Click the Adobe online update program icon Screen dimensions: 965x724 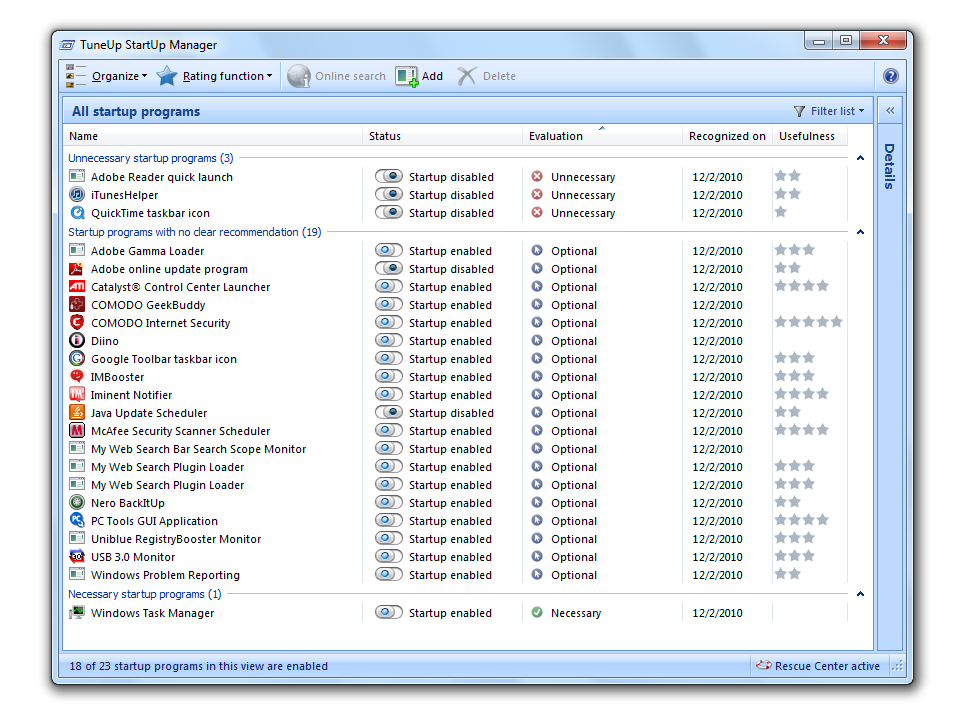tap(77, 268)
